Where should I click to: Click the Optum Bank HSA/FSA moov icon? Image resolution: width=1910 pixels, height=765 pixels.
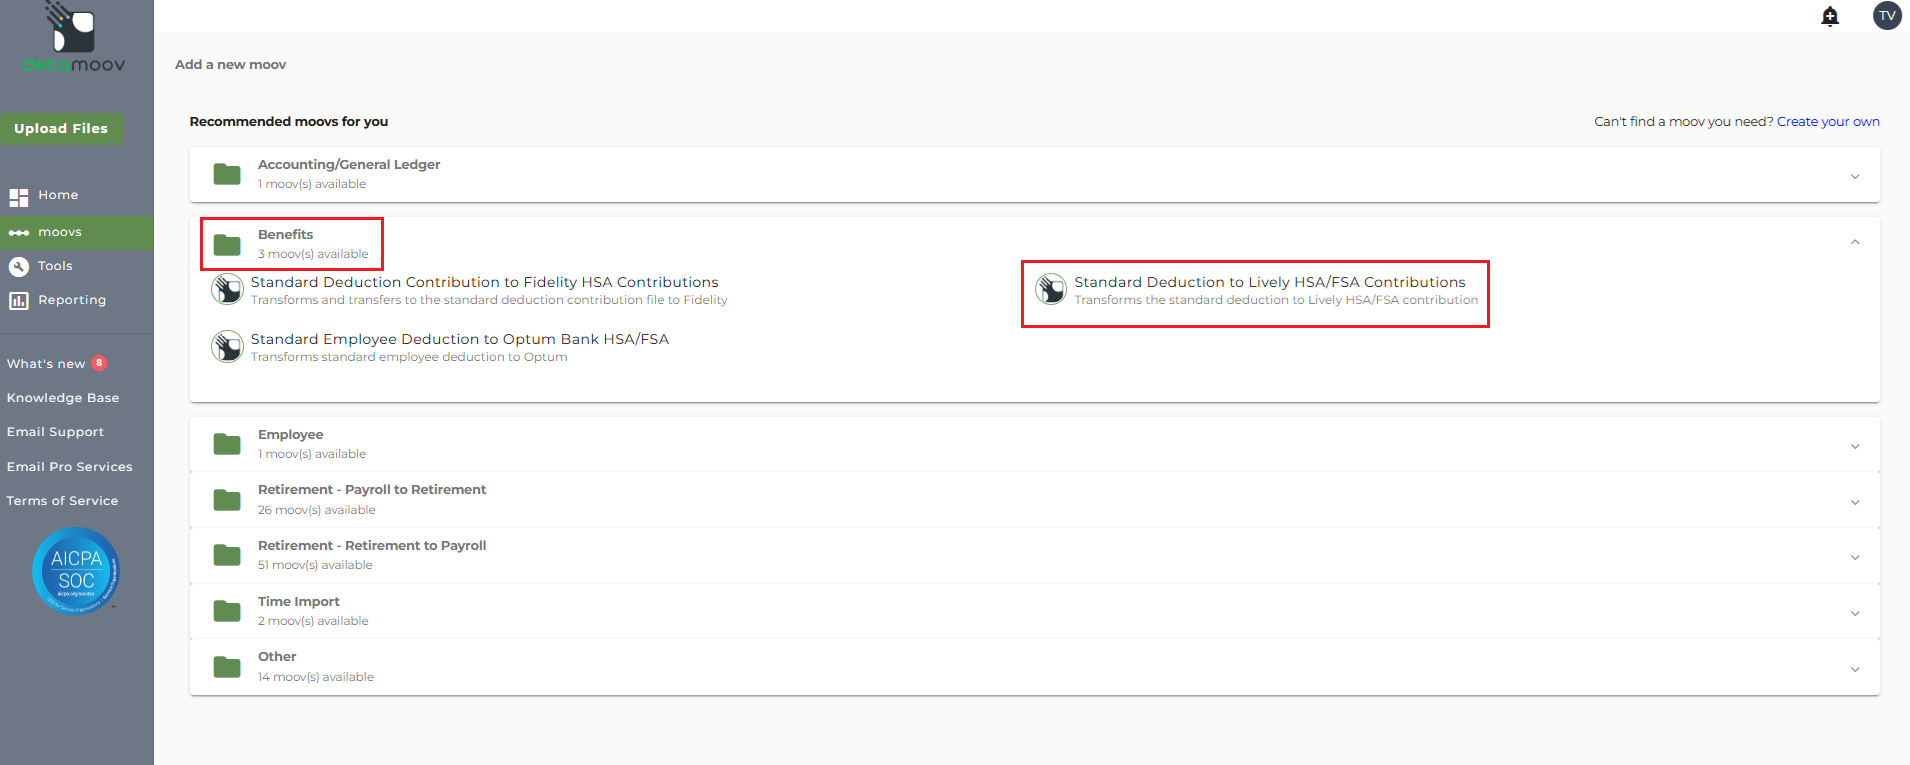[227, 346]
